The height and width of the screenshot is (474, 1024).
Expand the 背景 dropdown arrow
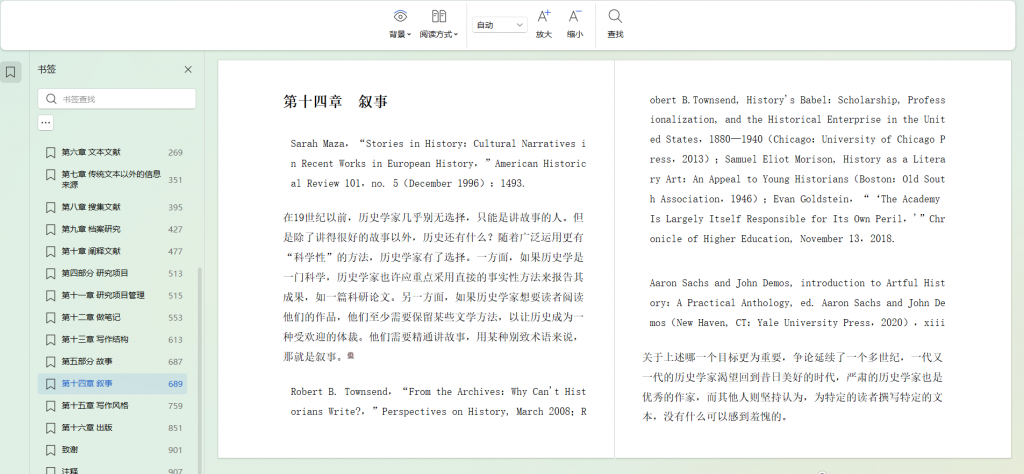tap(409, 35)
